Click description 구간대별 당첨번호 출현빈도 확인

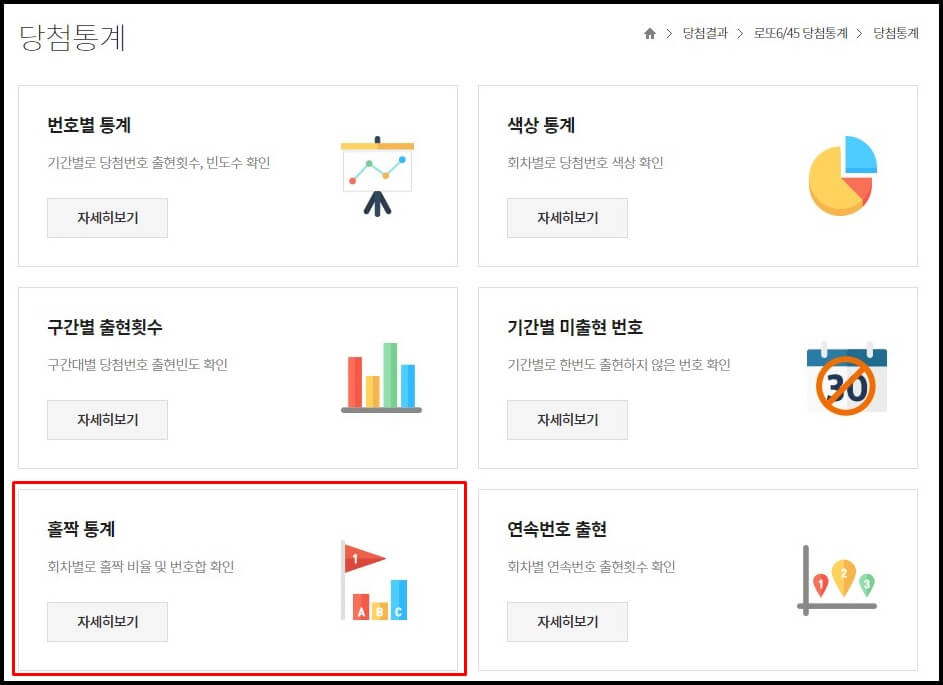coord(138,365)
